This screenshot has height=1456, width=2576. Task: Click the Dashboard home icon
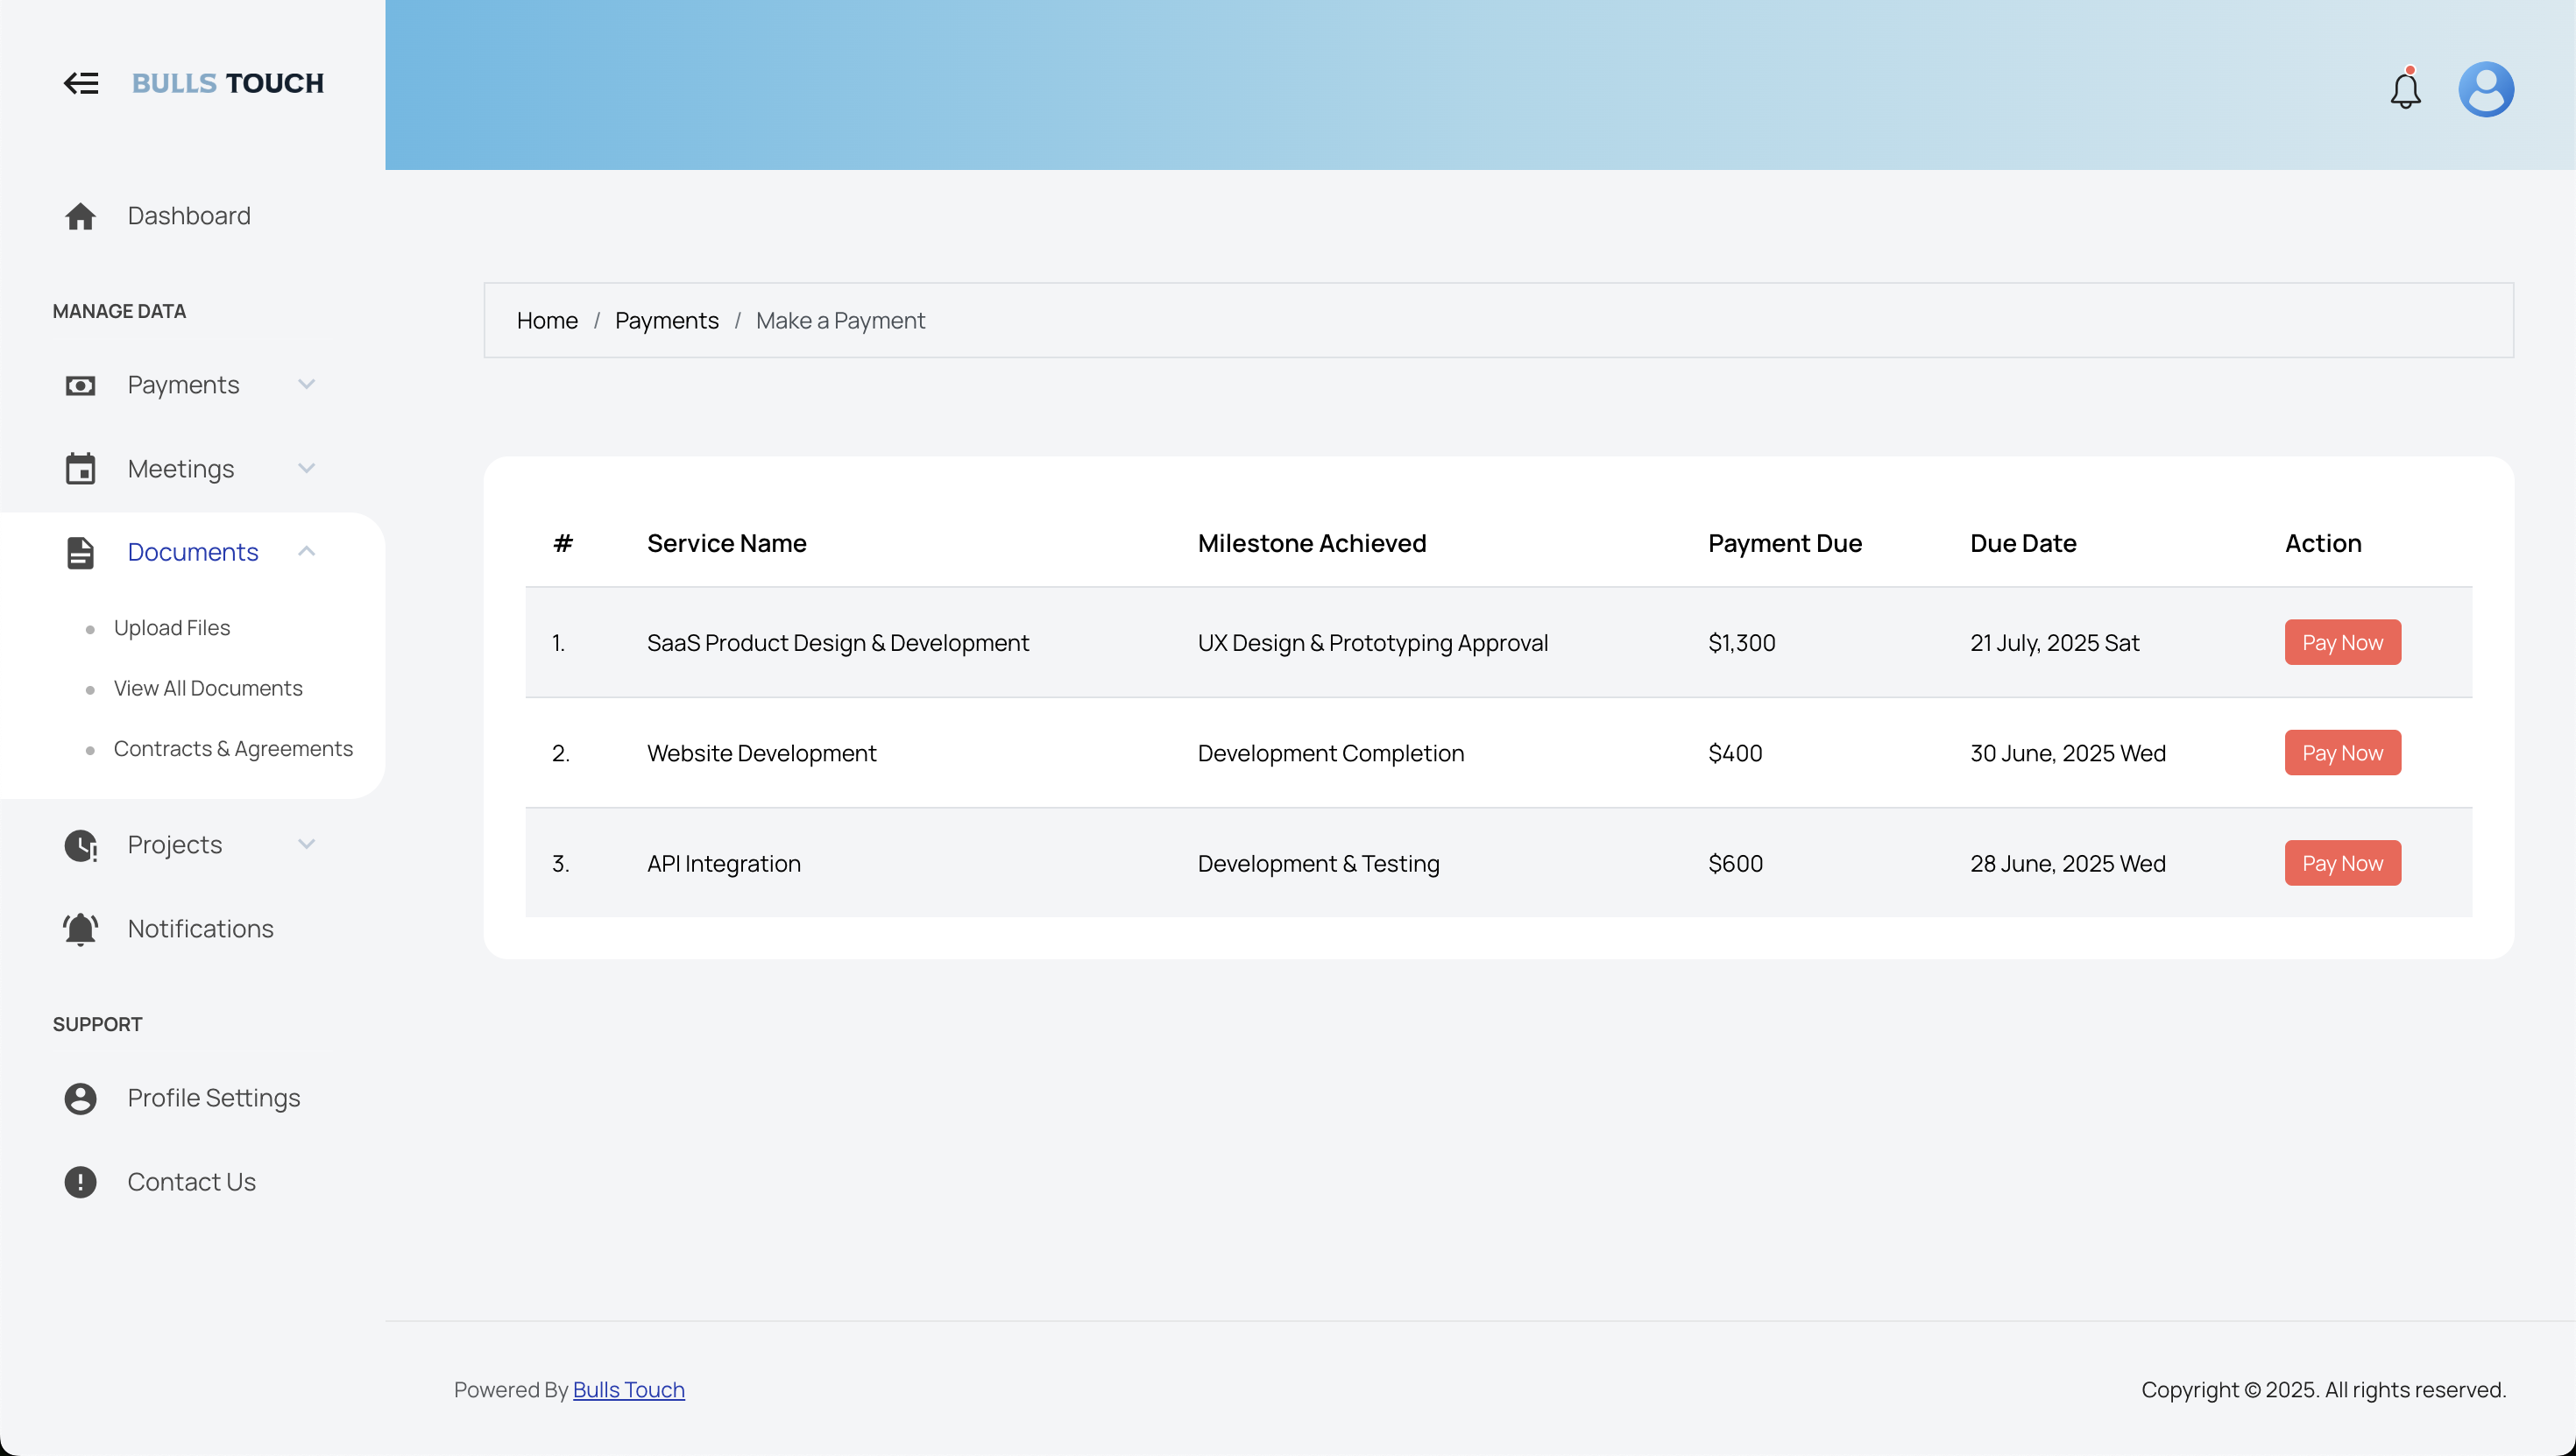pos(80,216)
